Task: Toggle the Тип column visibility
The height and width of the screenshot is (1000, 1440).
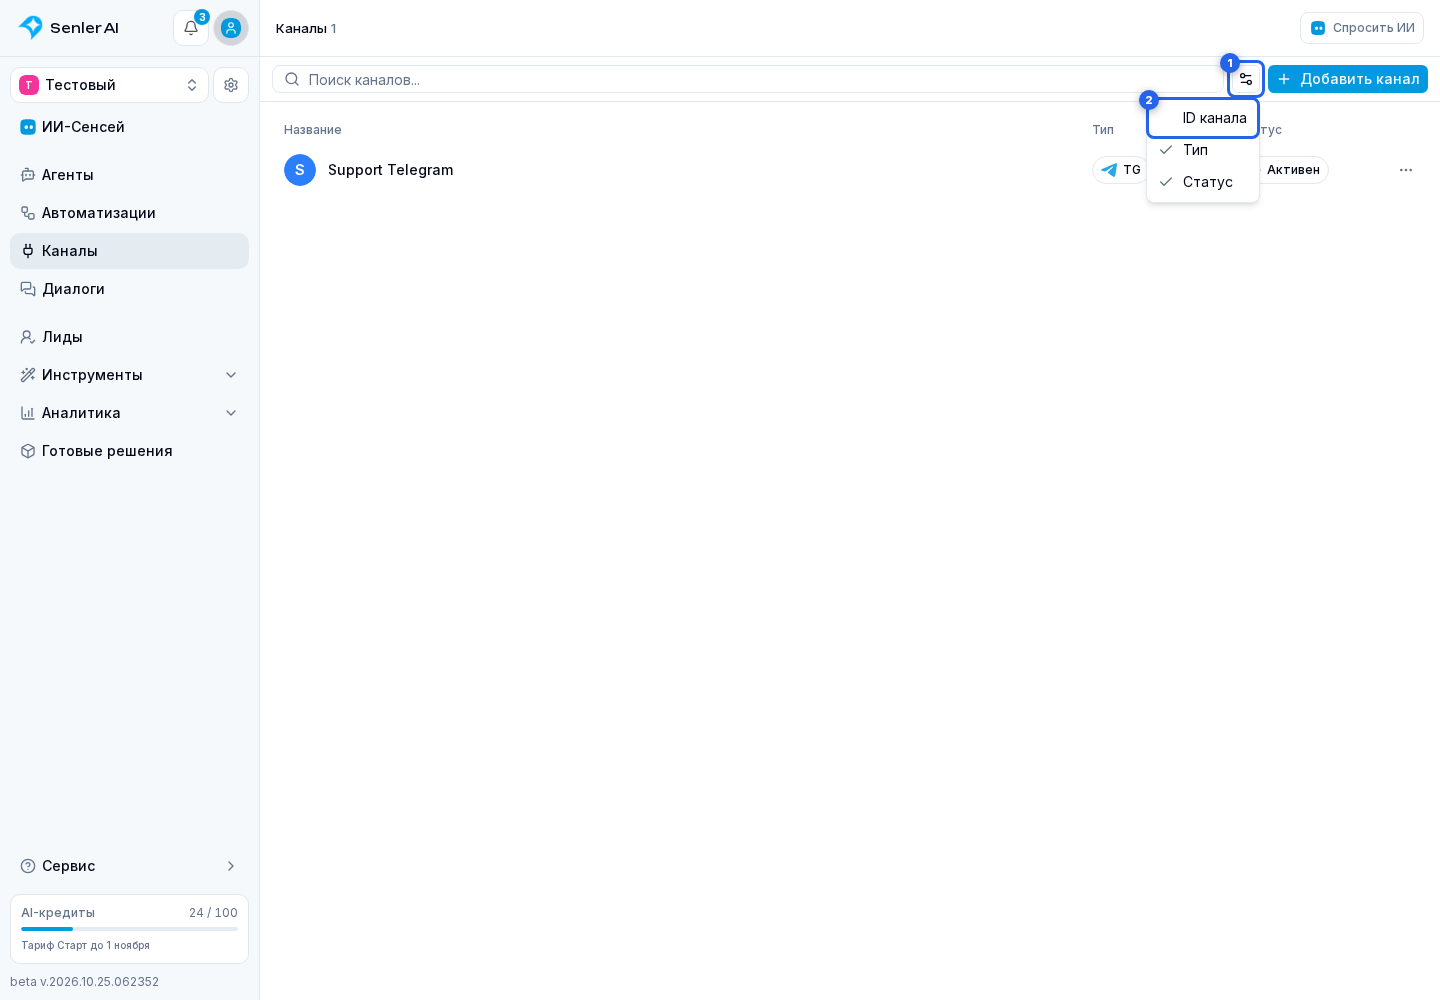Action: [1203, 150]
